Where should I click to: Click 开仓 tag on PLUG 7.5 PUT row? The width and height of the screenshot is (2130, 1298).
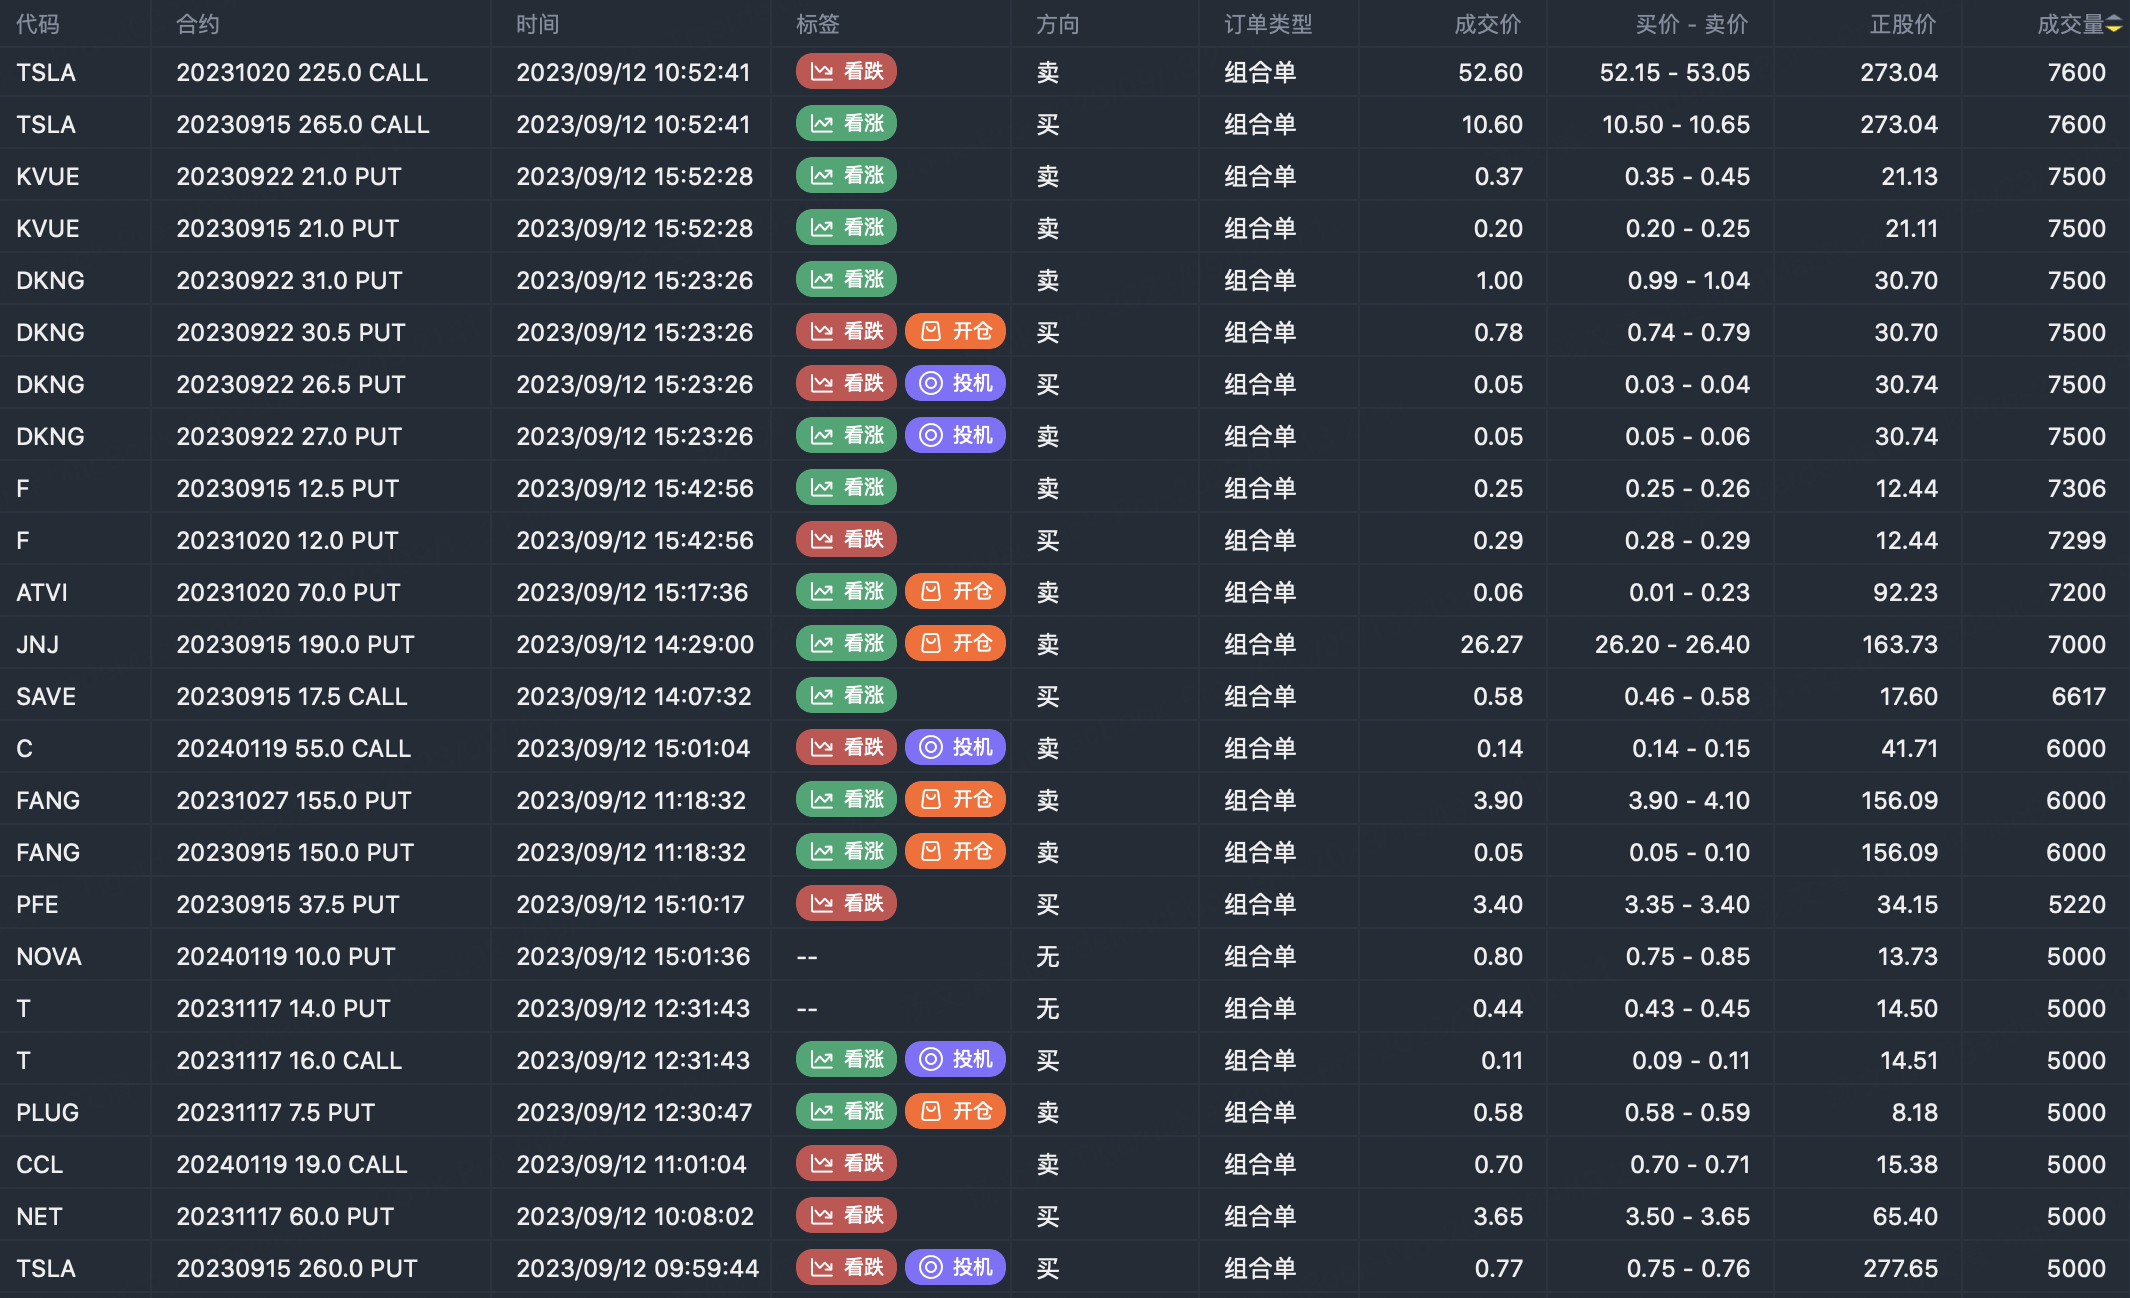[955, 1112]
